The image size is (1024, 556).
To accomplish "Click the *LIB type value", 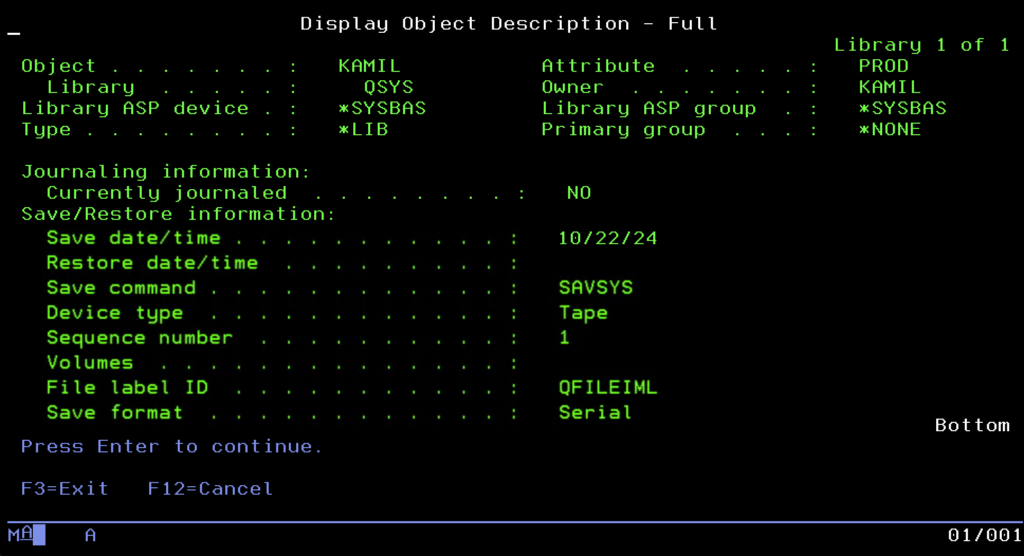I will pos(363,130).
